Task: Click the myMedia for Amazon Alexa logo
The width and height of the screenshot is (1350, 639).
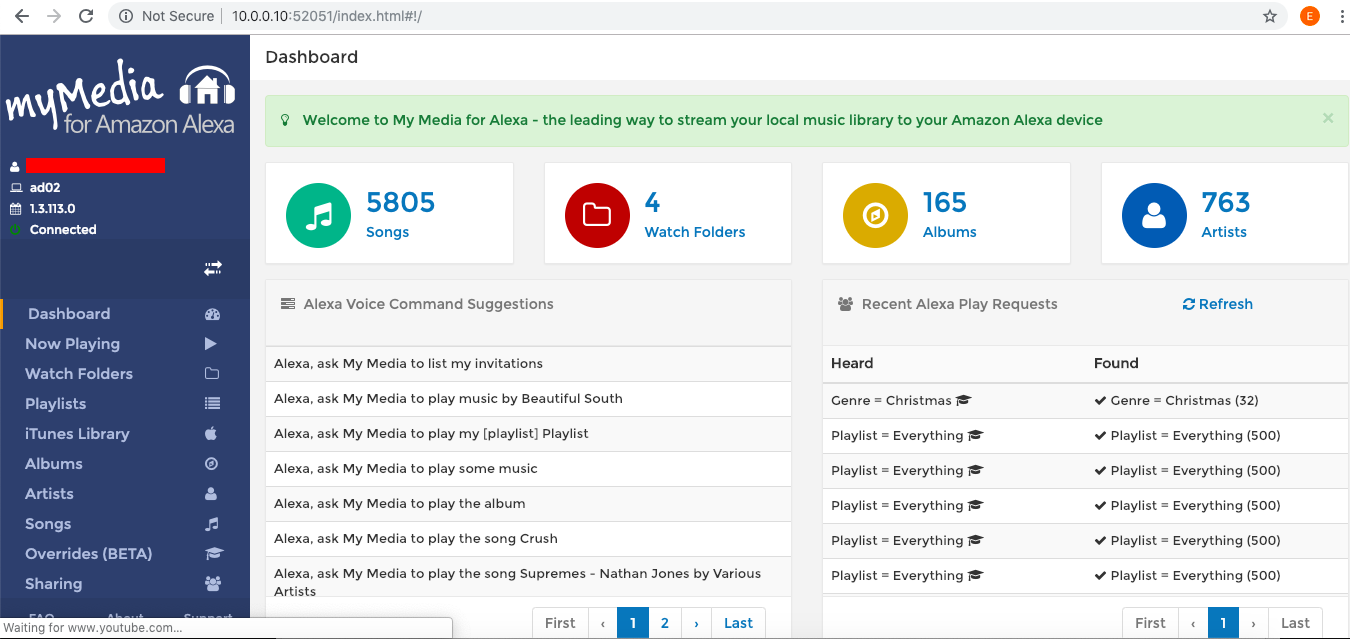Action: pos(120,100)
